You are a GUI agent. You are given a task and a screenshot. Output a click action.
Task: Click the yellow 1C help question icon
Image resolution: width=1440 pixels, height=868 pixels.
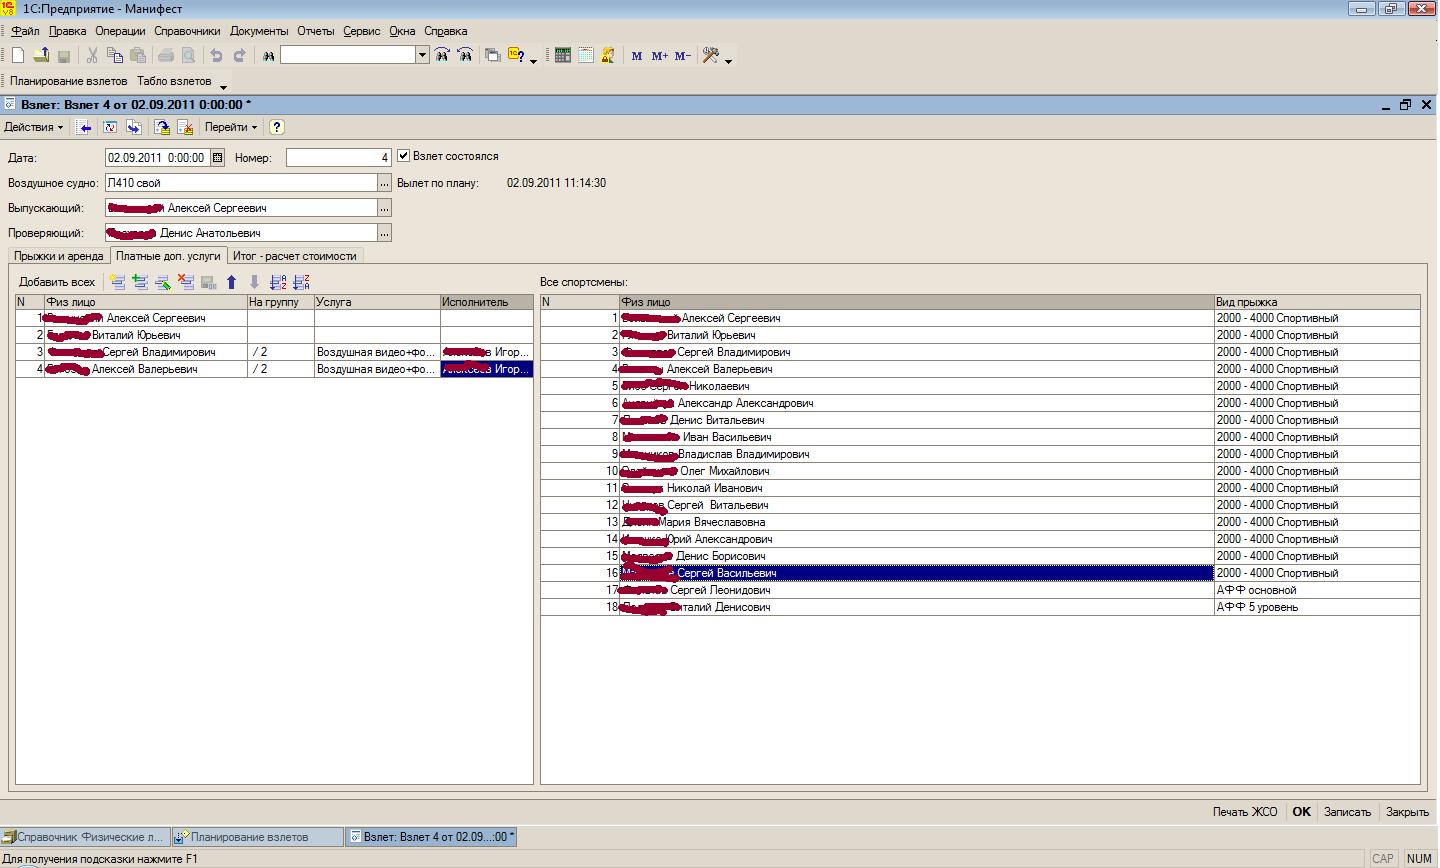coord(516,56)
